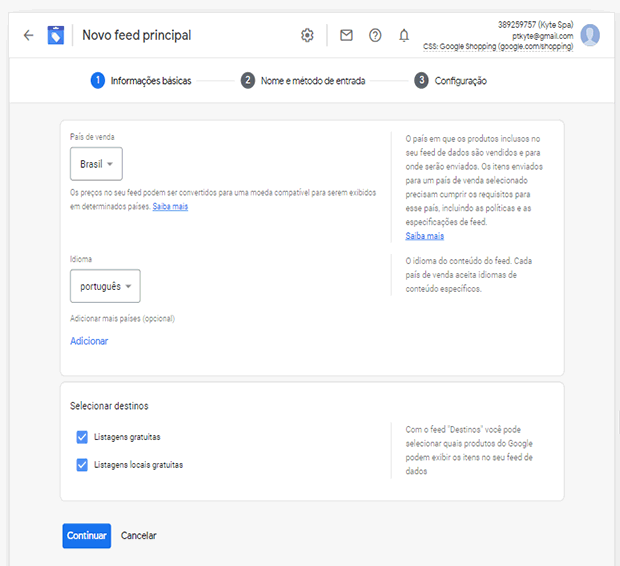The height and width of the screenshot is (566, 620).
Task: Uncheck the Listagens gratuitas checkbox
Action: tap(82, 437)
